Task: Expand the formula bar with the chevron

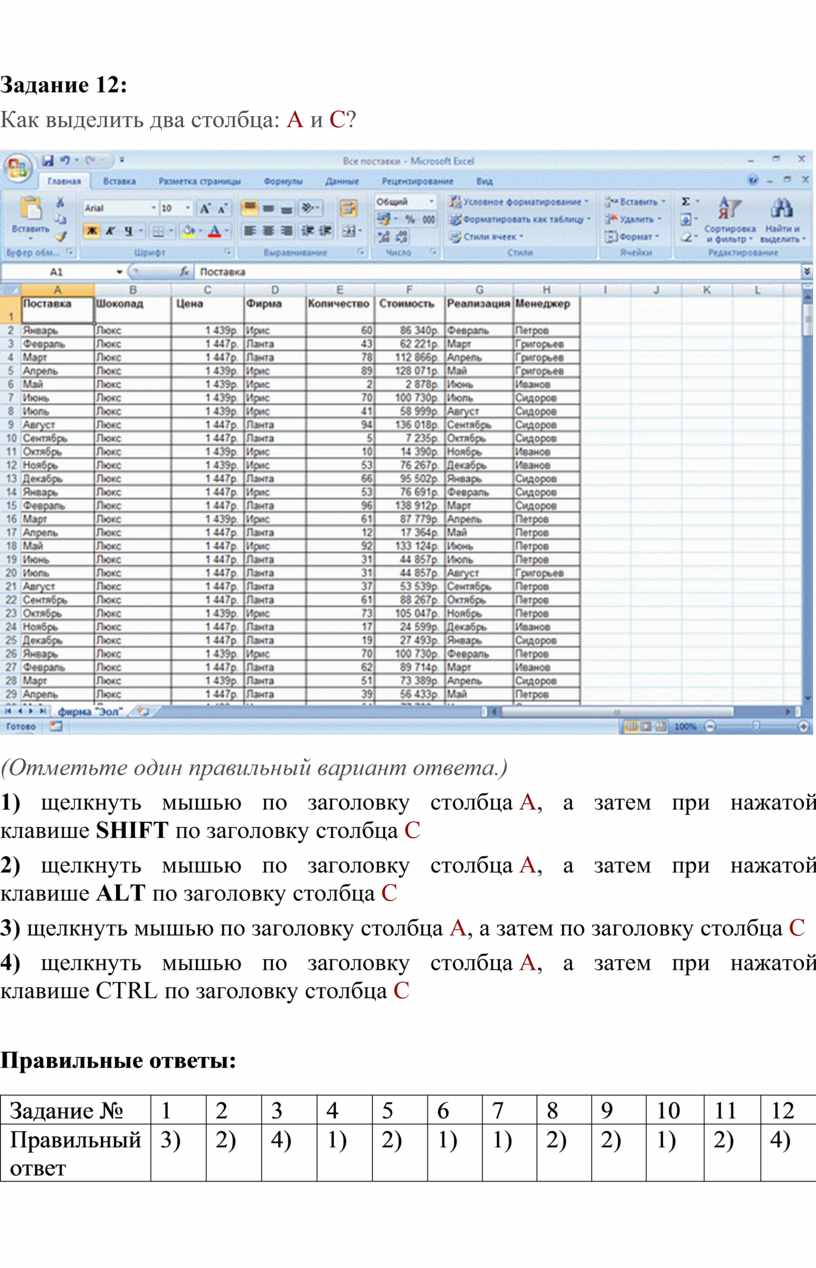Action: [807, 271]
